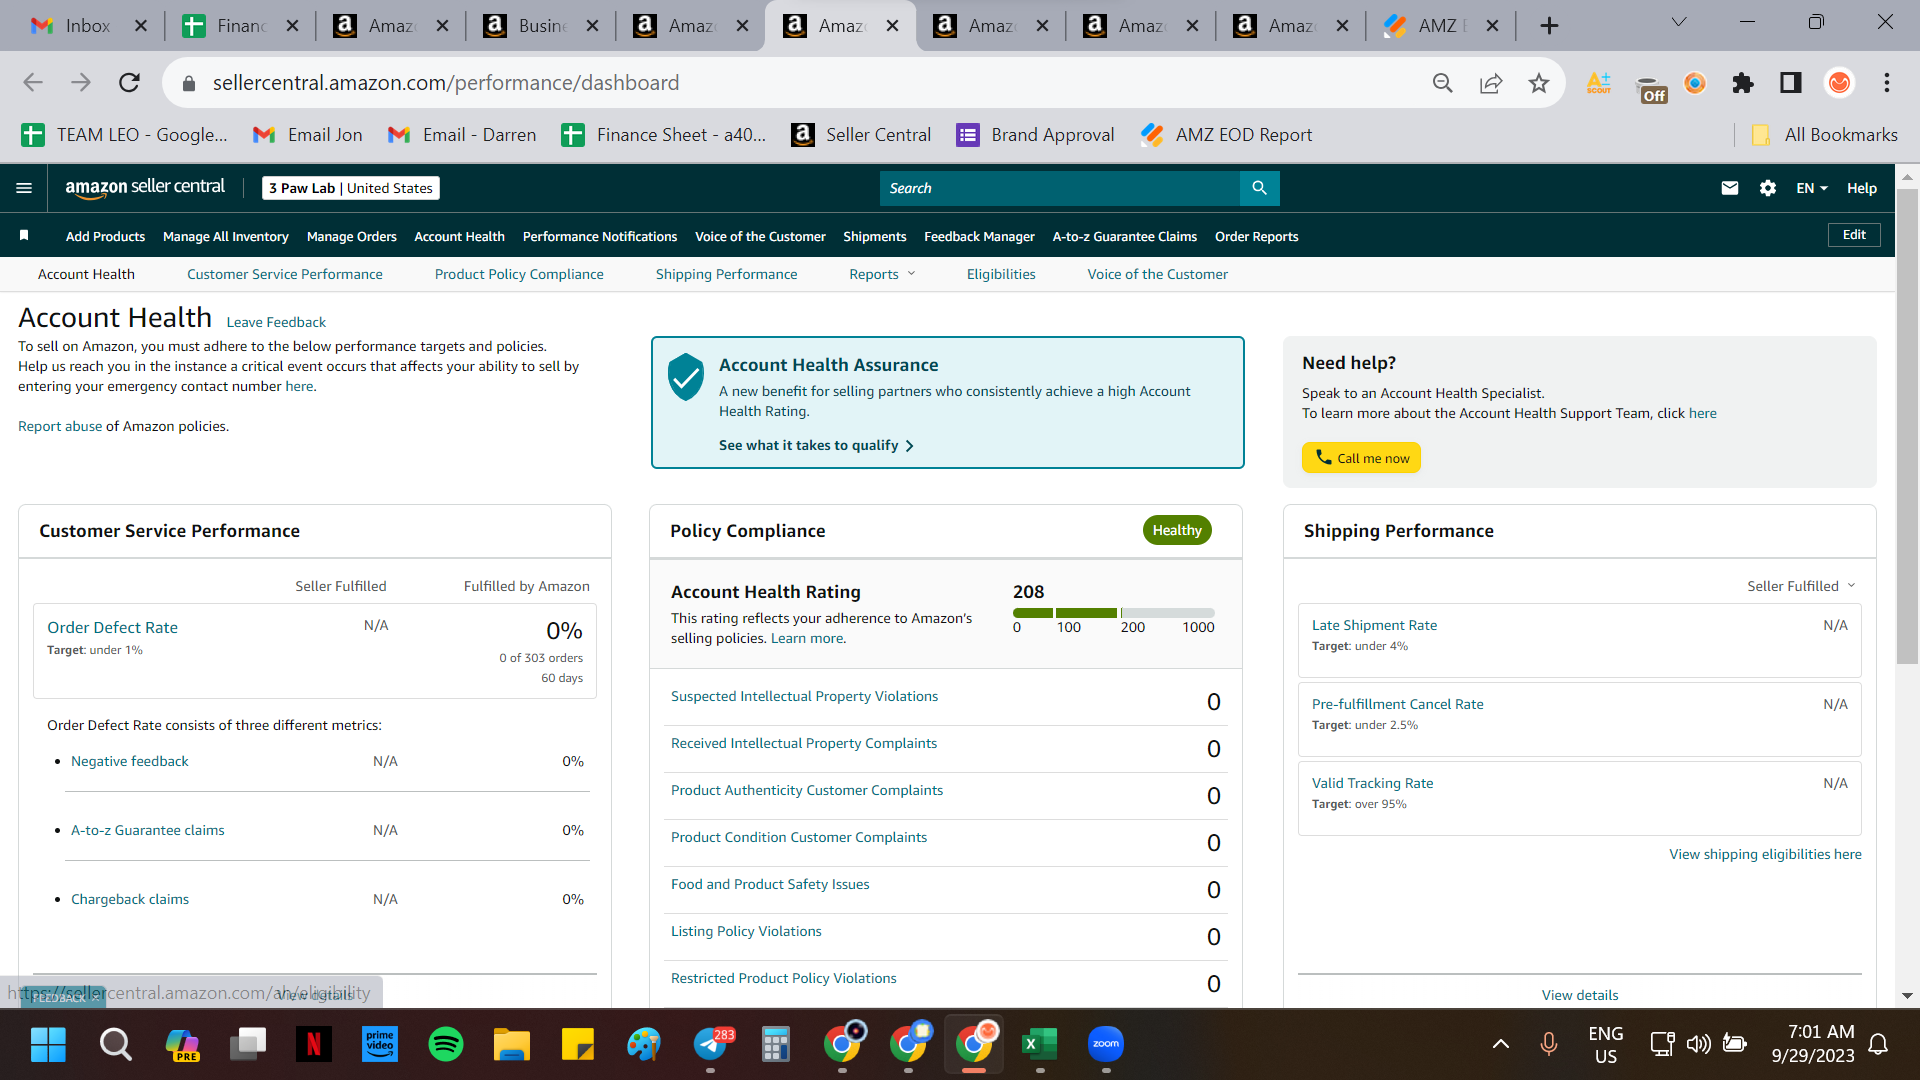Open the Windows notification bell
This screenshot has width=1920, height=1080.
coord(1878,1045)
